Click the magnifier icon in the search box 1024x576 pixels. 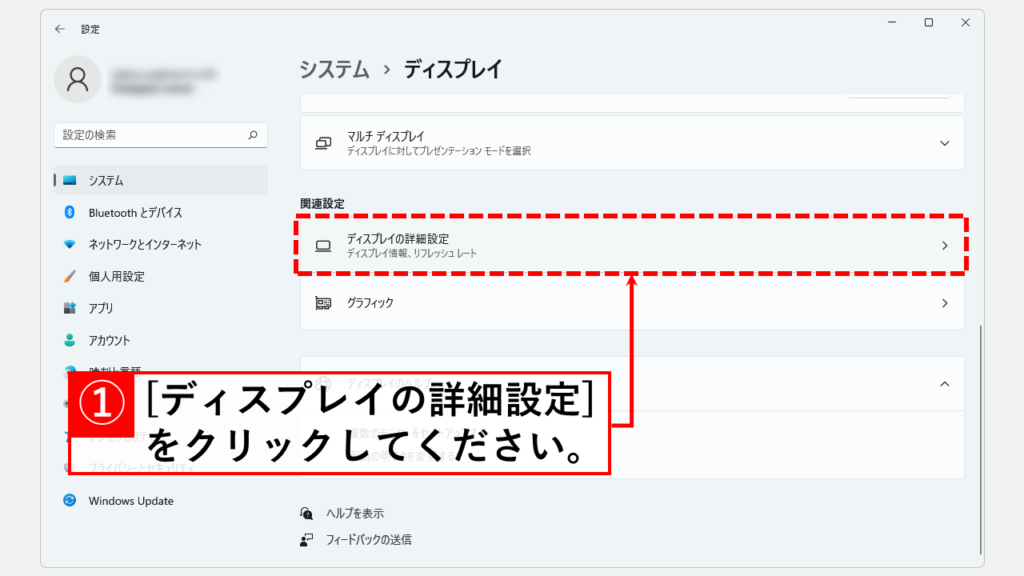[252, 135]
